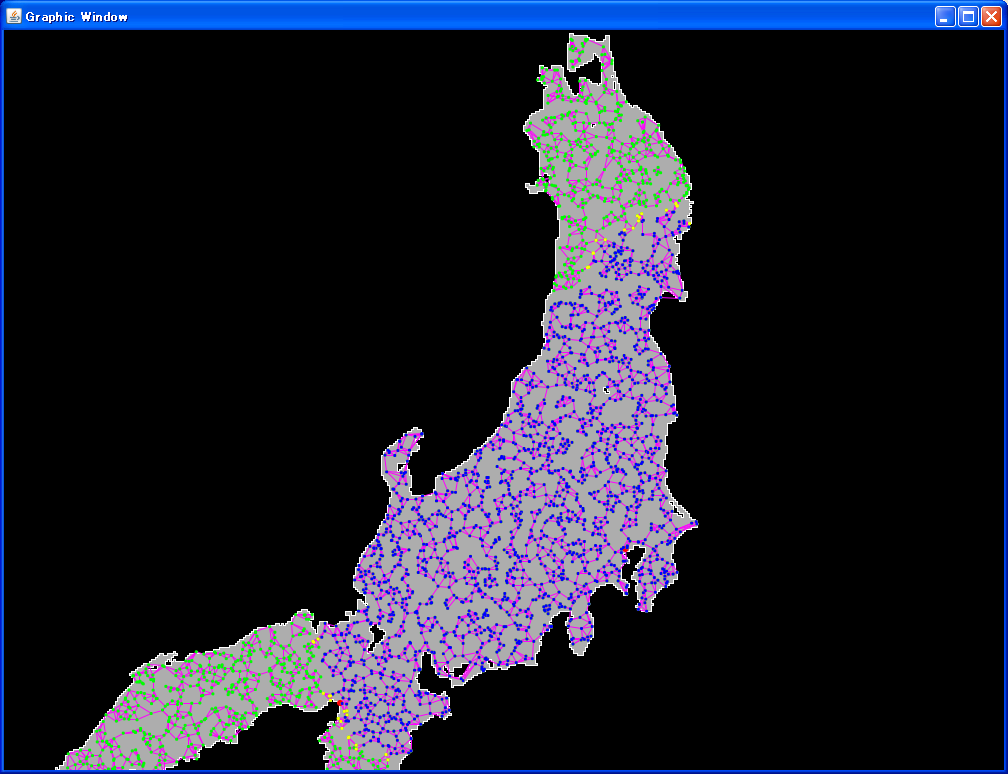Click the yellow nodes on the northeast coast boundary
The width and height of the screenshot is (1008, 774).
coord(676,205)
